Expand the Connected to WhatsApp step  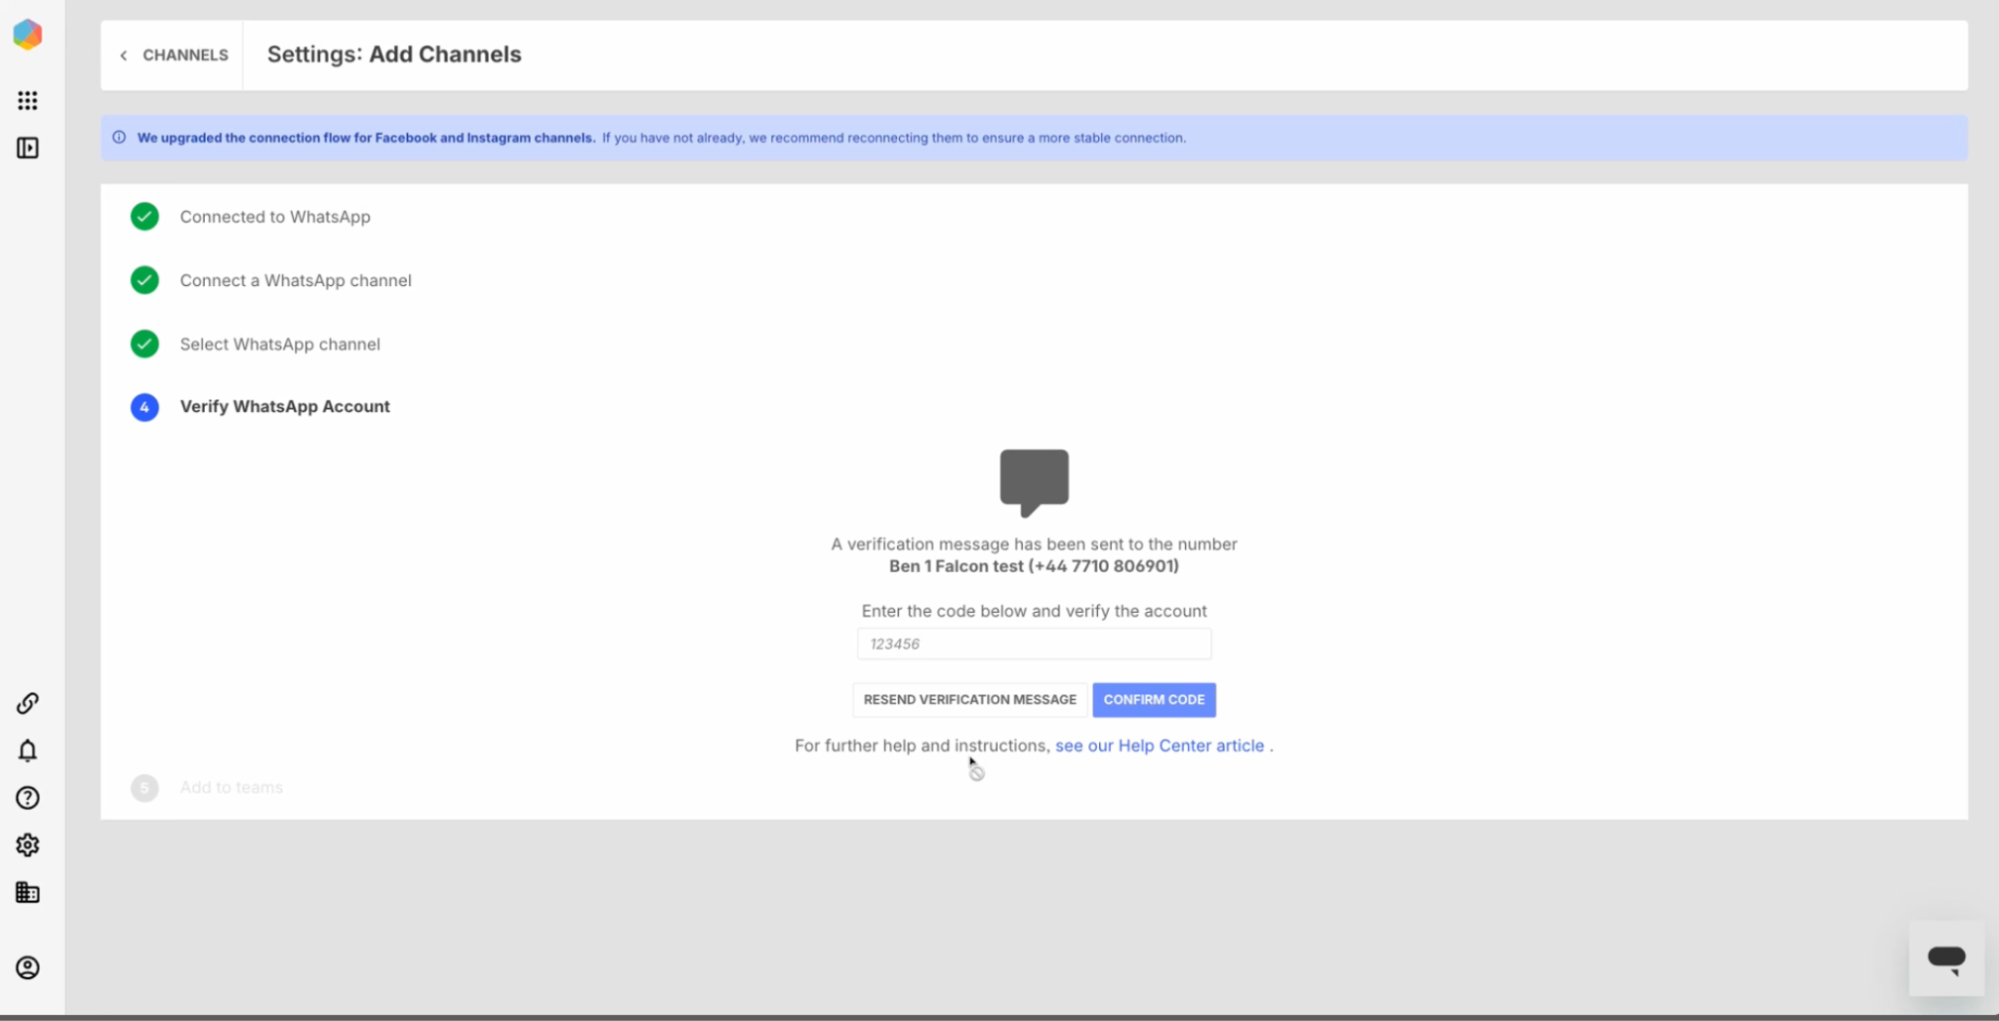pos(275,217)
